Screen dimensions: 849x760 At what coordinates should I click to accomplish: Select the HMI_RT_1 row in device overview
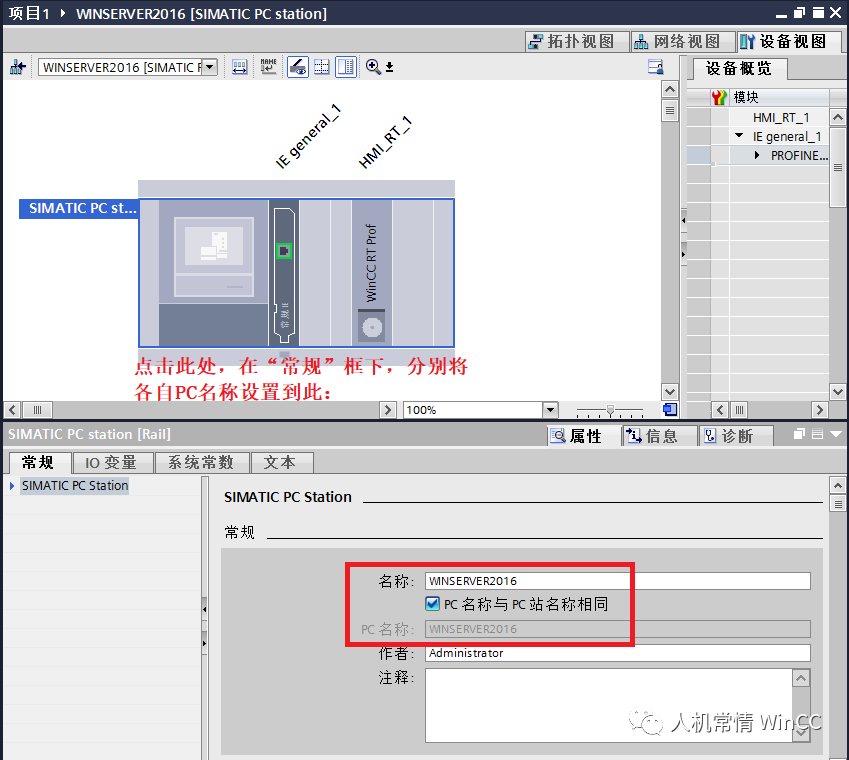781,117
